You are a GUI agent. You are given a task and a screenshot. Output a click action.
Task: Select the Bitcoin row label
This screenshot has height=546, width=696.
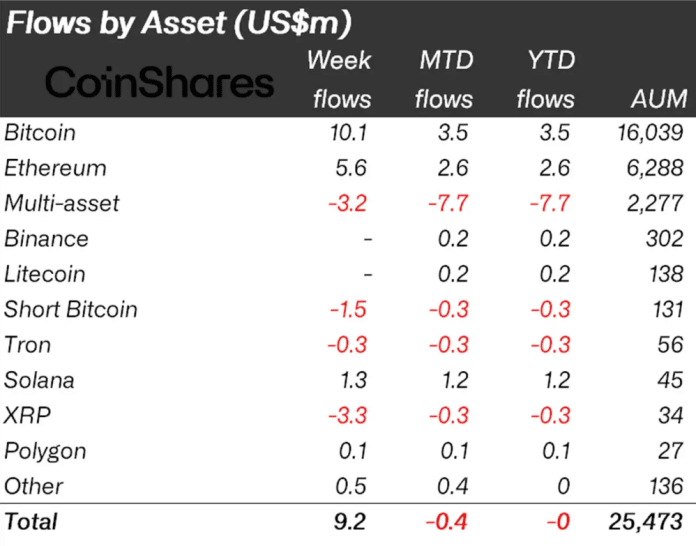[x=40, y=133]
